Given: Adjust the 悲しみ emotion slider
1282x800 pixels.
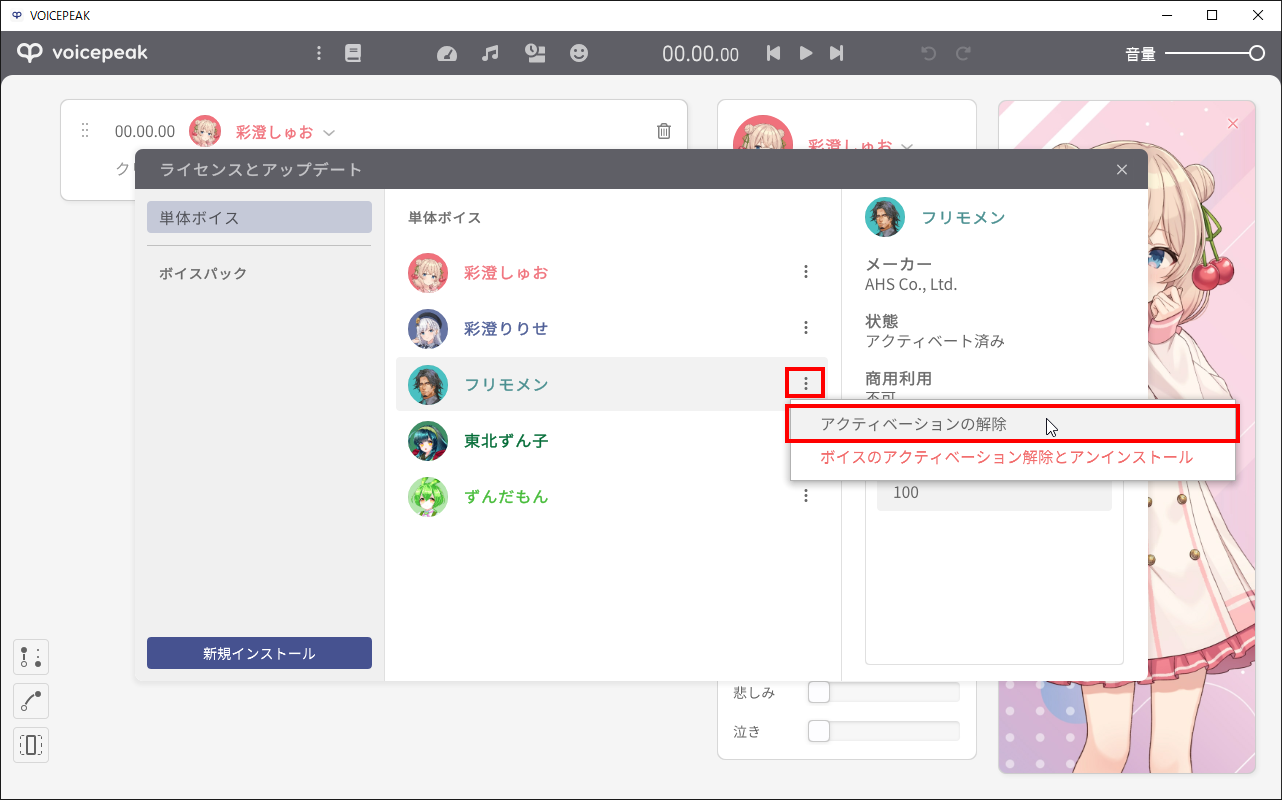Looking at the screenshot, I should (883, 692).
